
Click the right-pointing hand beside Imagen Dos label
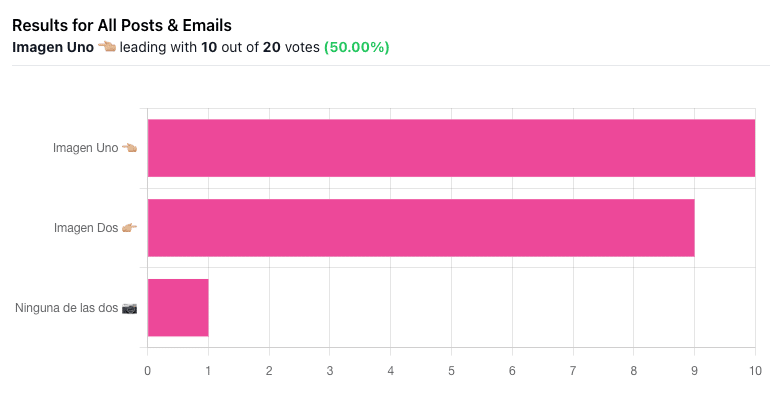click(x=129, y=228)
